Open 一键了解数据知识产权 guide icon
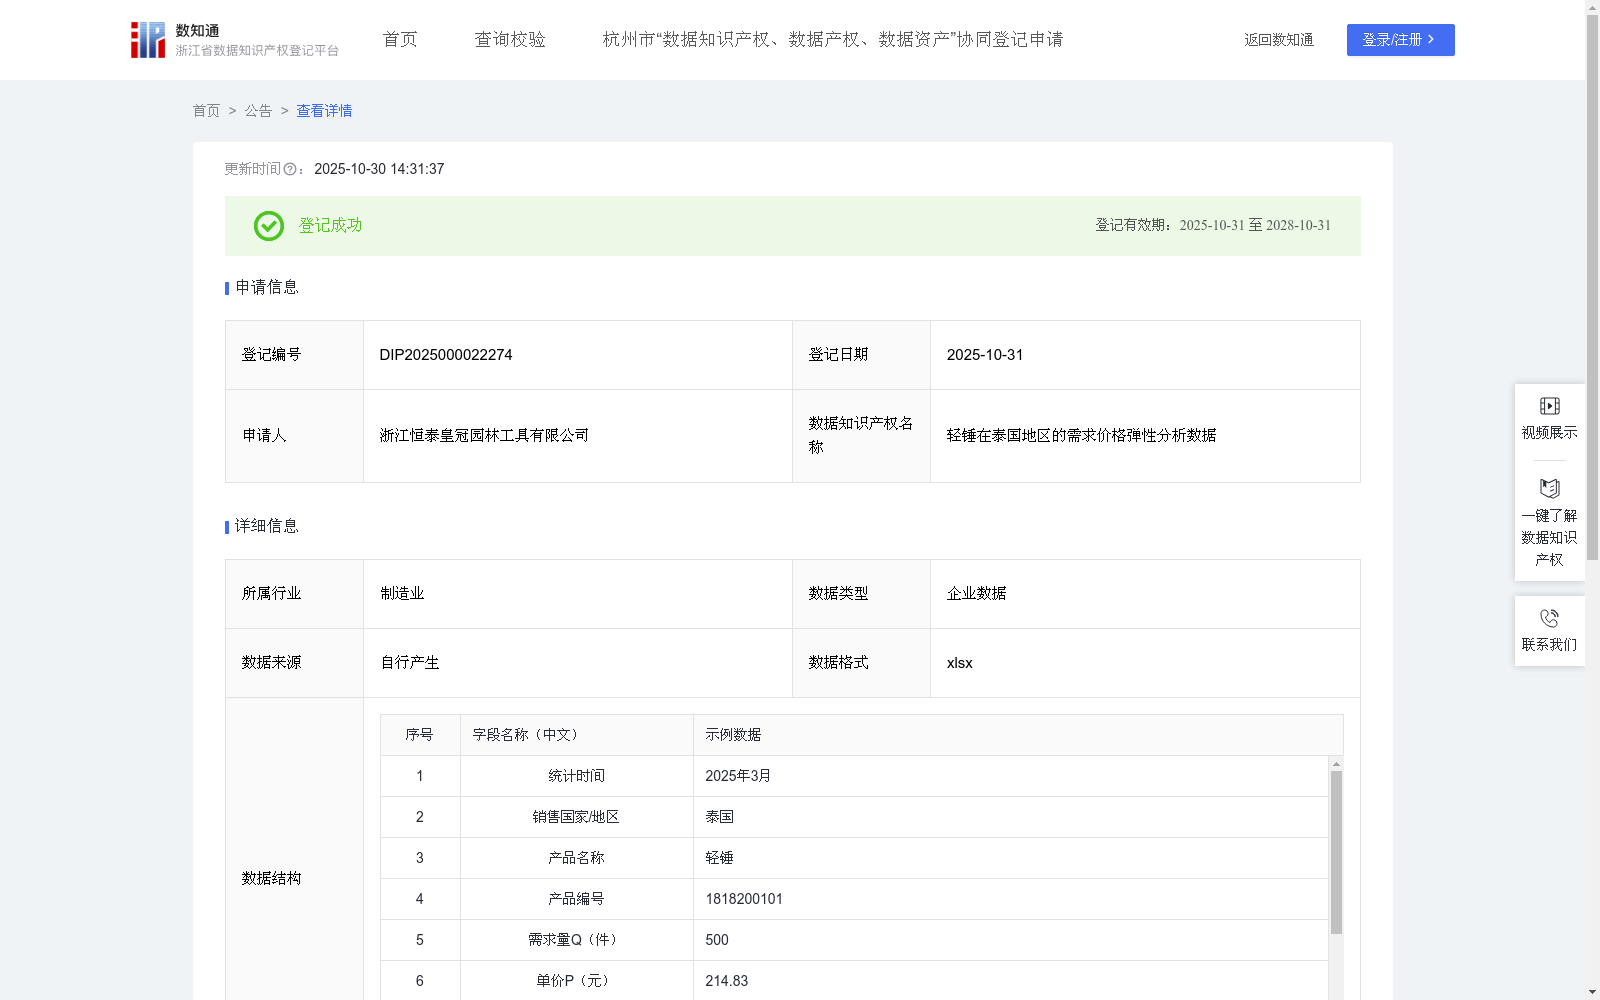This screenshot has height=1000, width=1600. tap(1549, 489)
